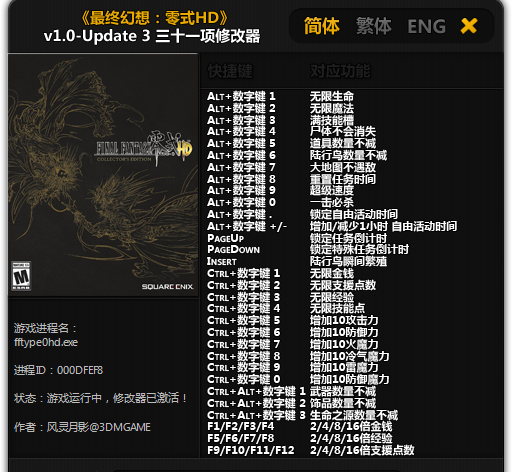Click the PageUp hotkey label
Image resolution: width=512 pixels, height=472 pixels.
[225, 238]
